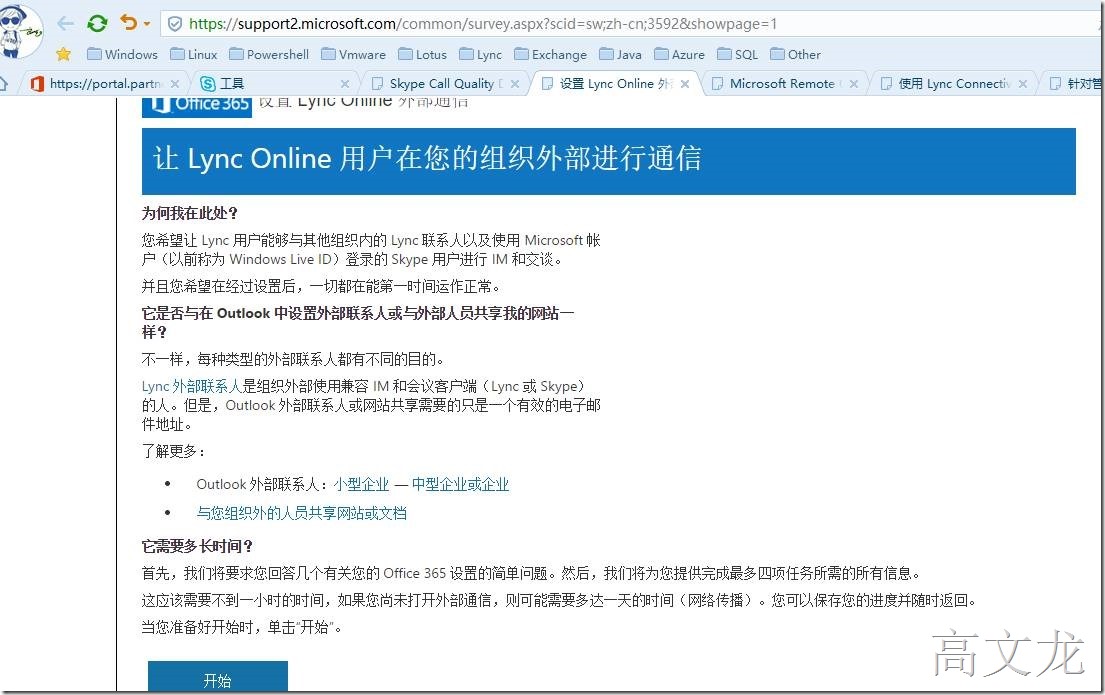This screenshot has width=1105, height=695.
Task: Open the Vmware bookmark folder
Action: pos(354,54)
